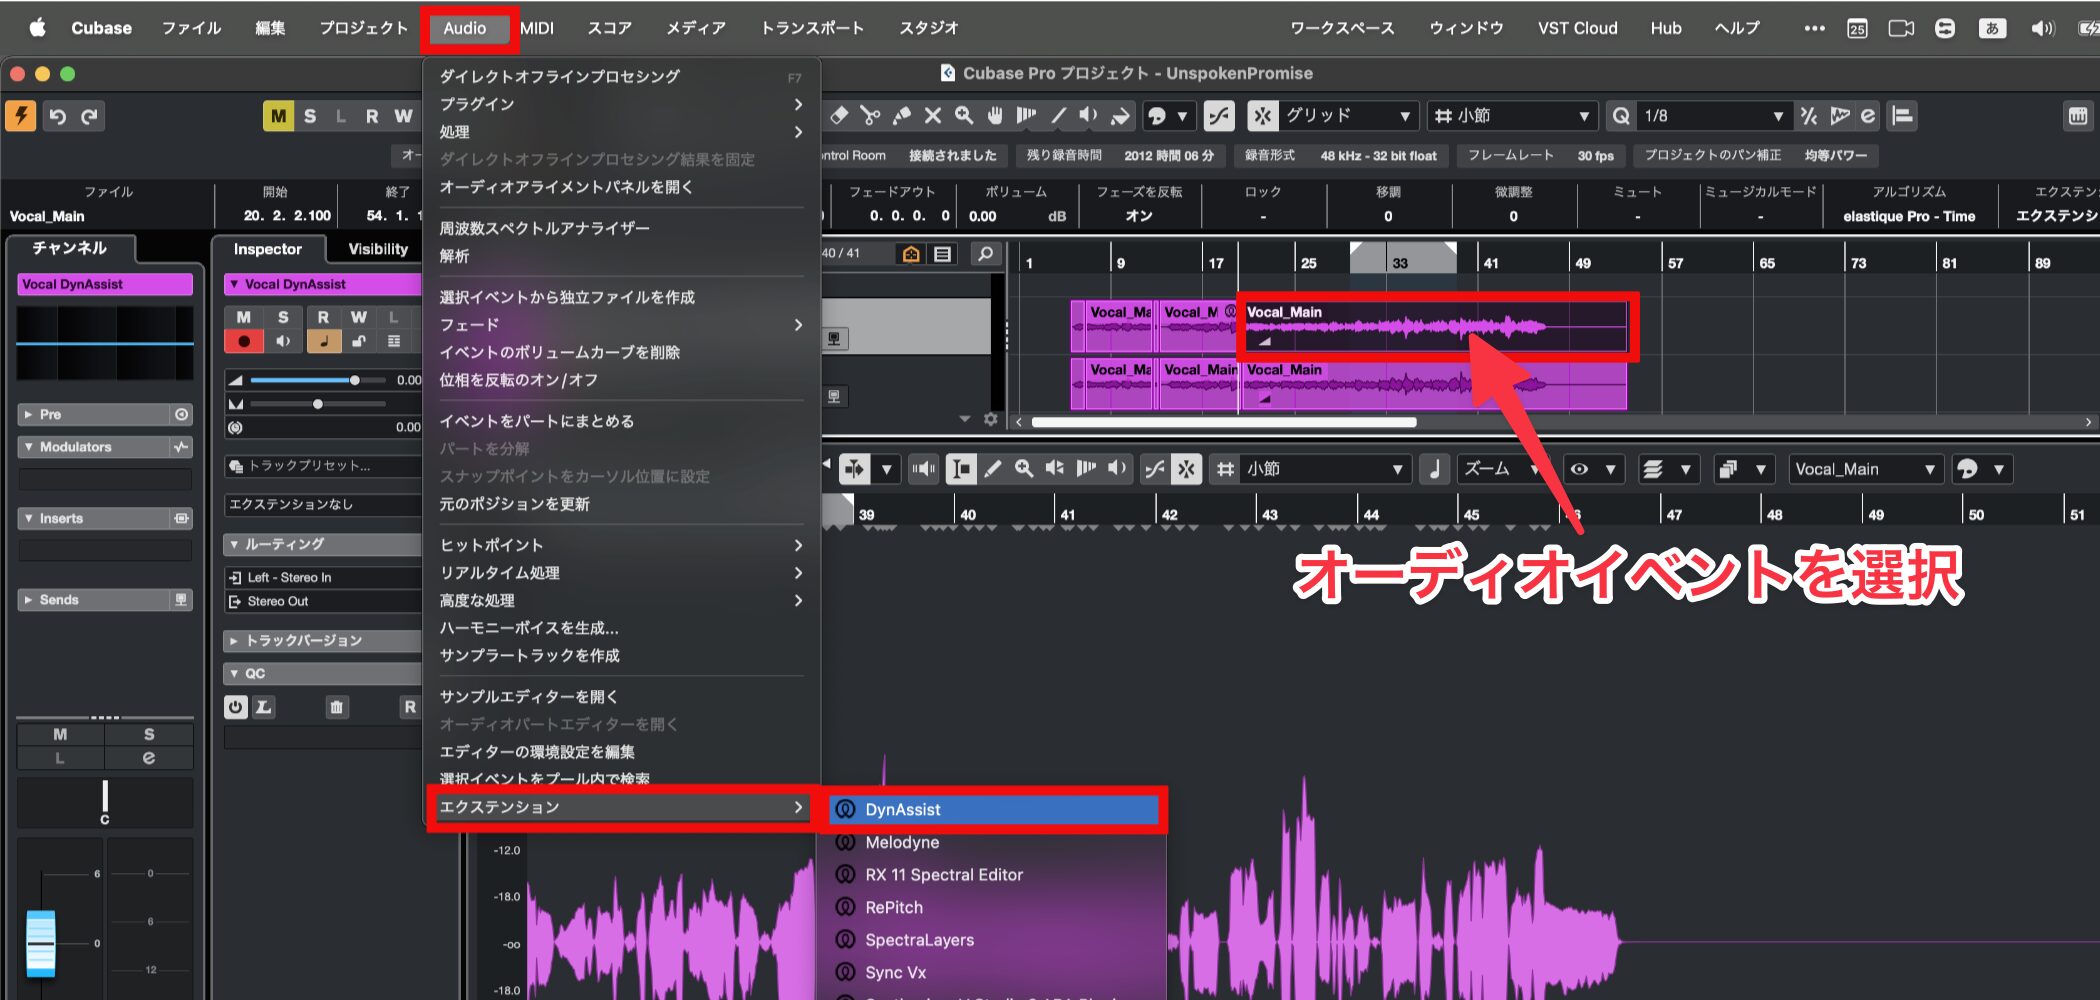Image resolution: width=2100 pixels, height=1000 pixels.
Task: Open the MIDI menu in menu bar
Action: (537, 28)
